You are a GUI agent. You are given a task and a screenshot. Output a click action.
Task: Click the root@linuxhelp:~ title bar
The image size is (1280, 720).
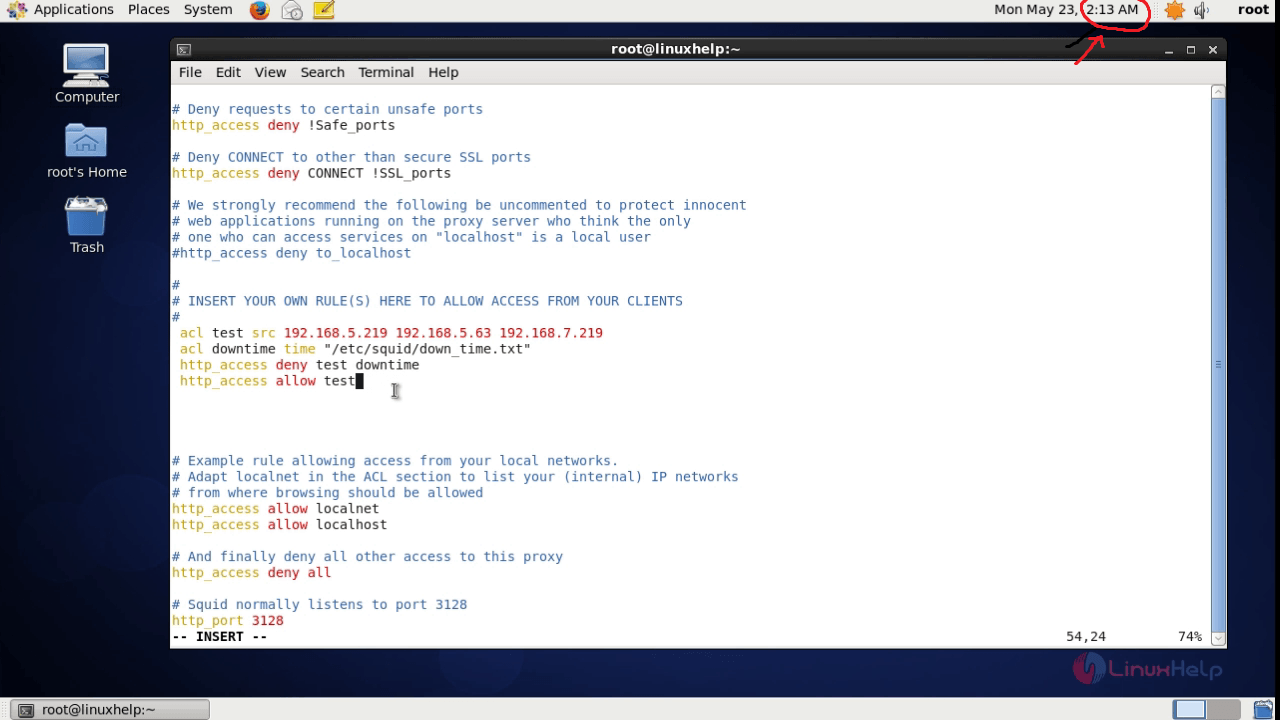point(676,49)
